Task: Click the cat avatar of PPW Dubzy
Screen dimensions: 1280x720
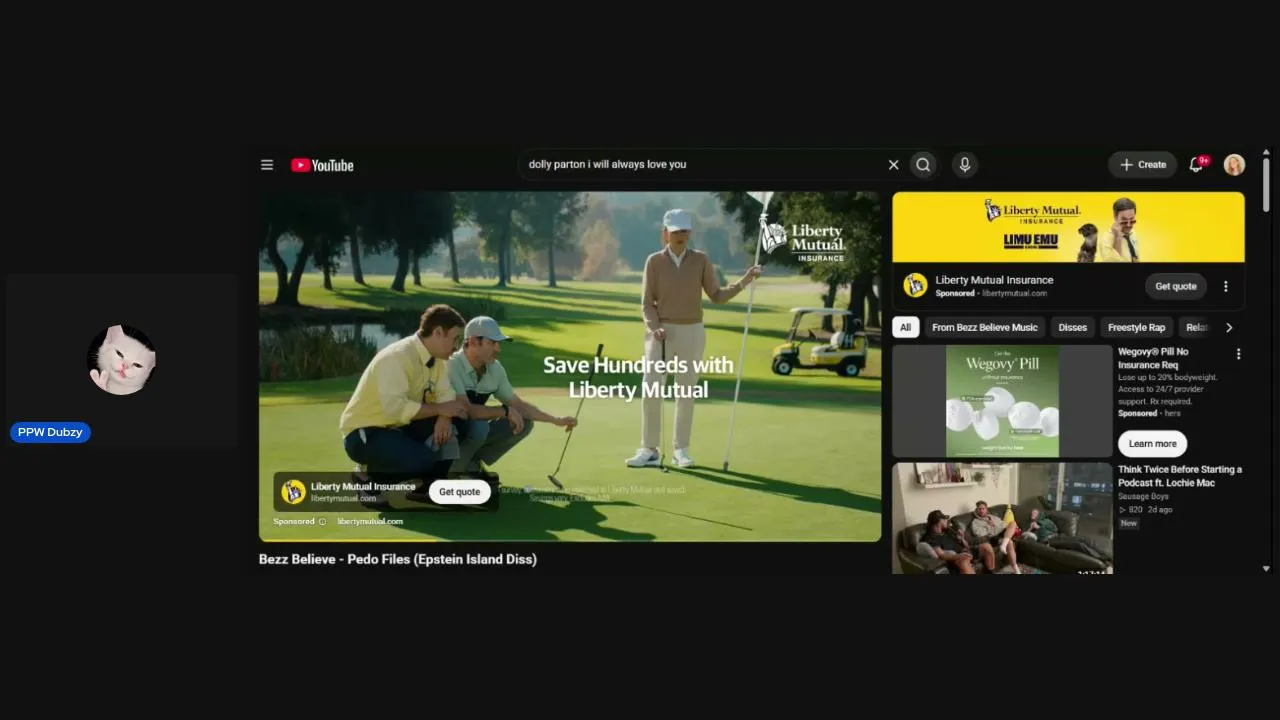Action: (122, 360)
